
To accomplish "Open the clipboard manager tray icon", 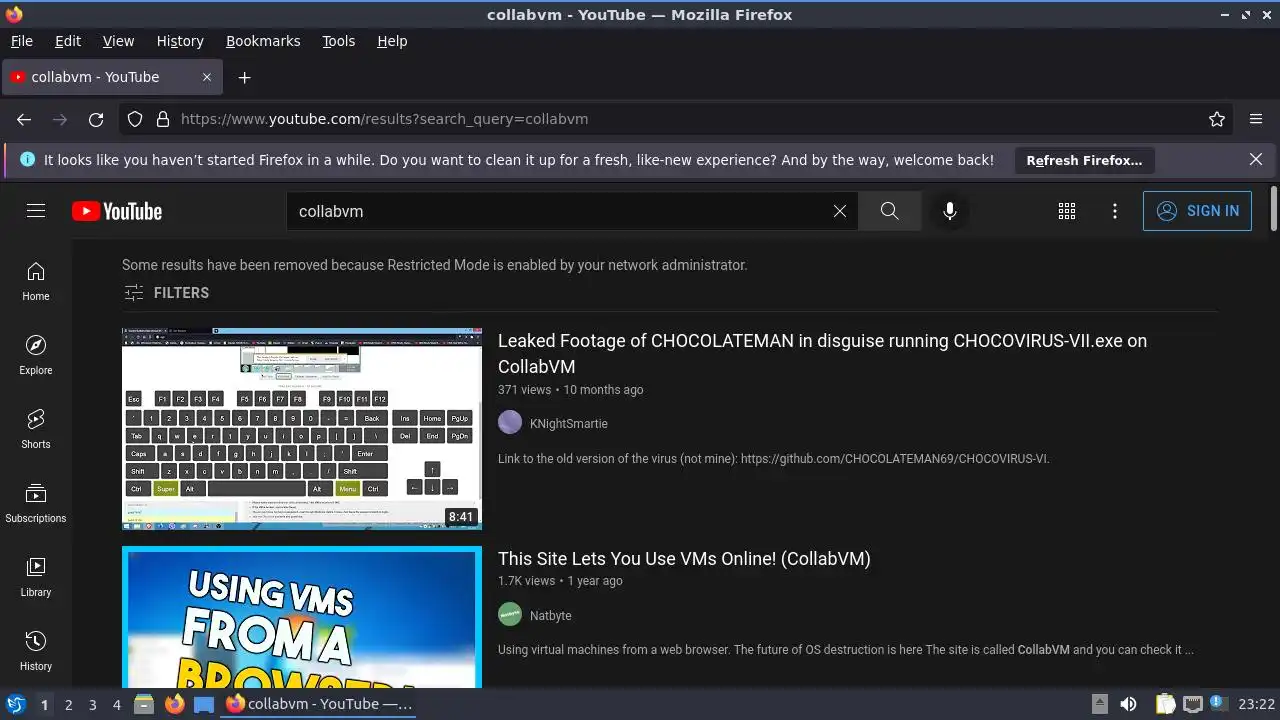I will pos(1166,704).
